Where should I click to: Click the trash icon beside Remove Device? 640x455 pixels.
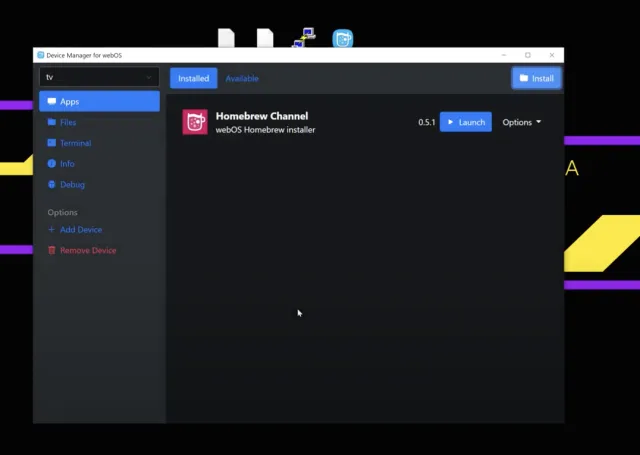51,250
